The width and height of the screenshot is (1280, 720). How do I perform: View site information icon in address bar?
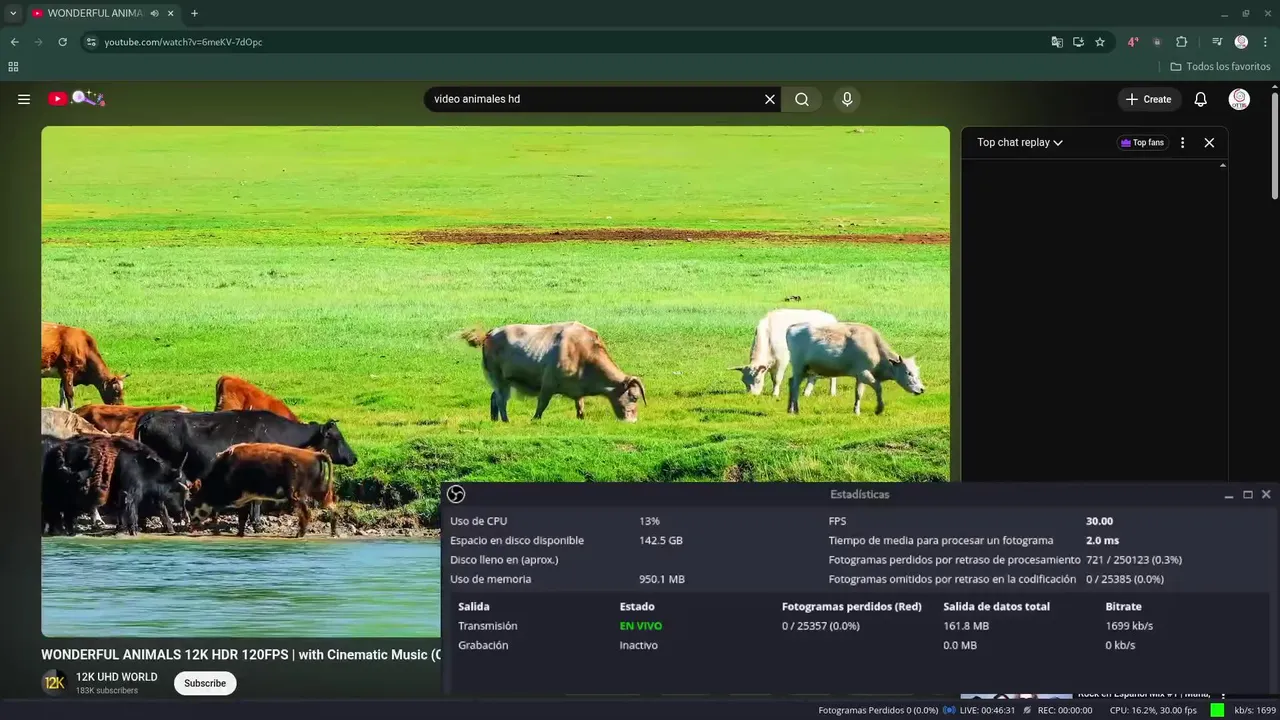click(x=90, y=42)
